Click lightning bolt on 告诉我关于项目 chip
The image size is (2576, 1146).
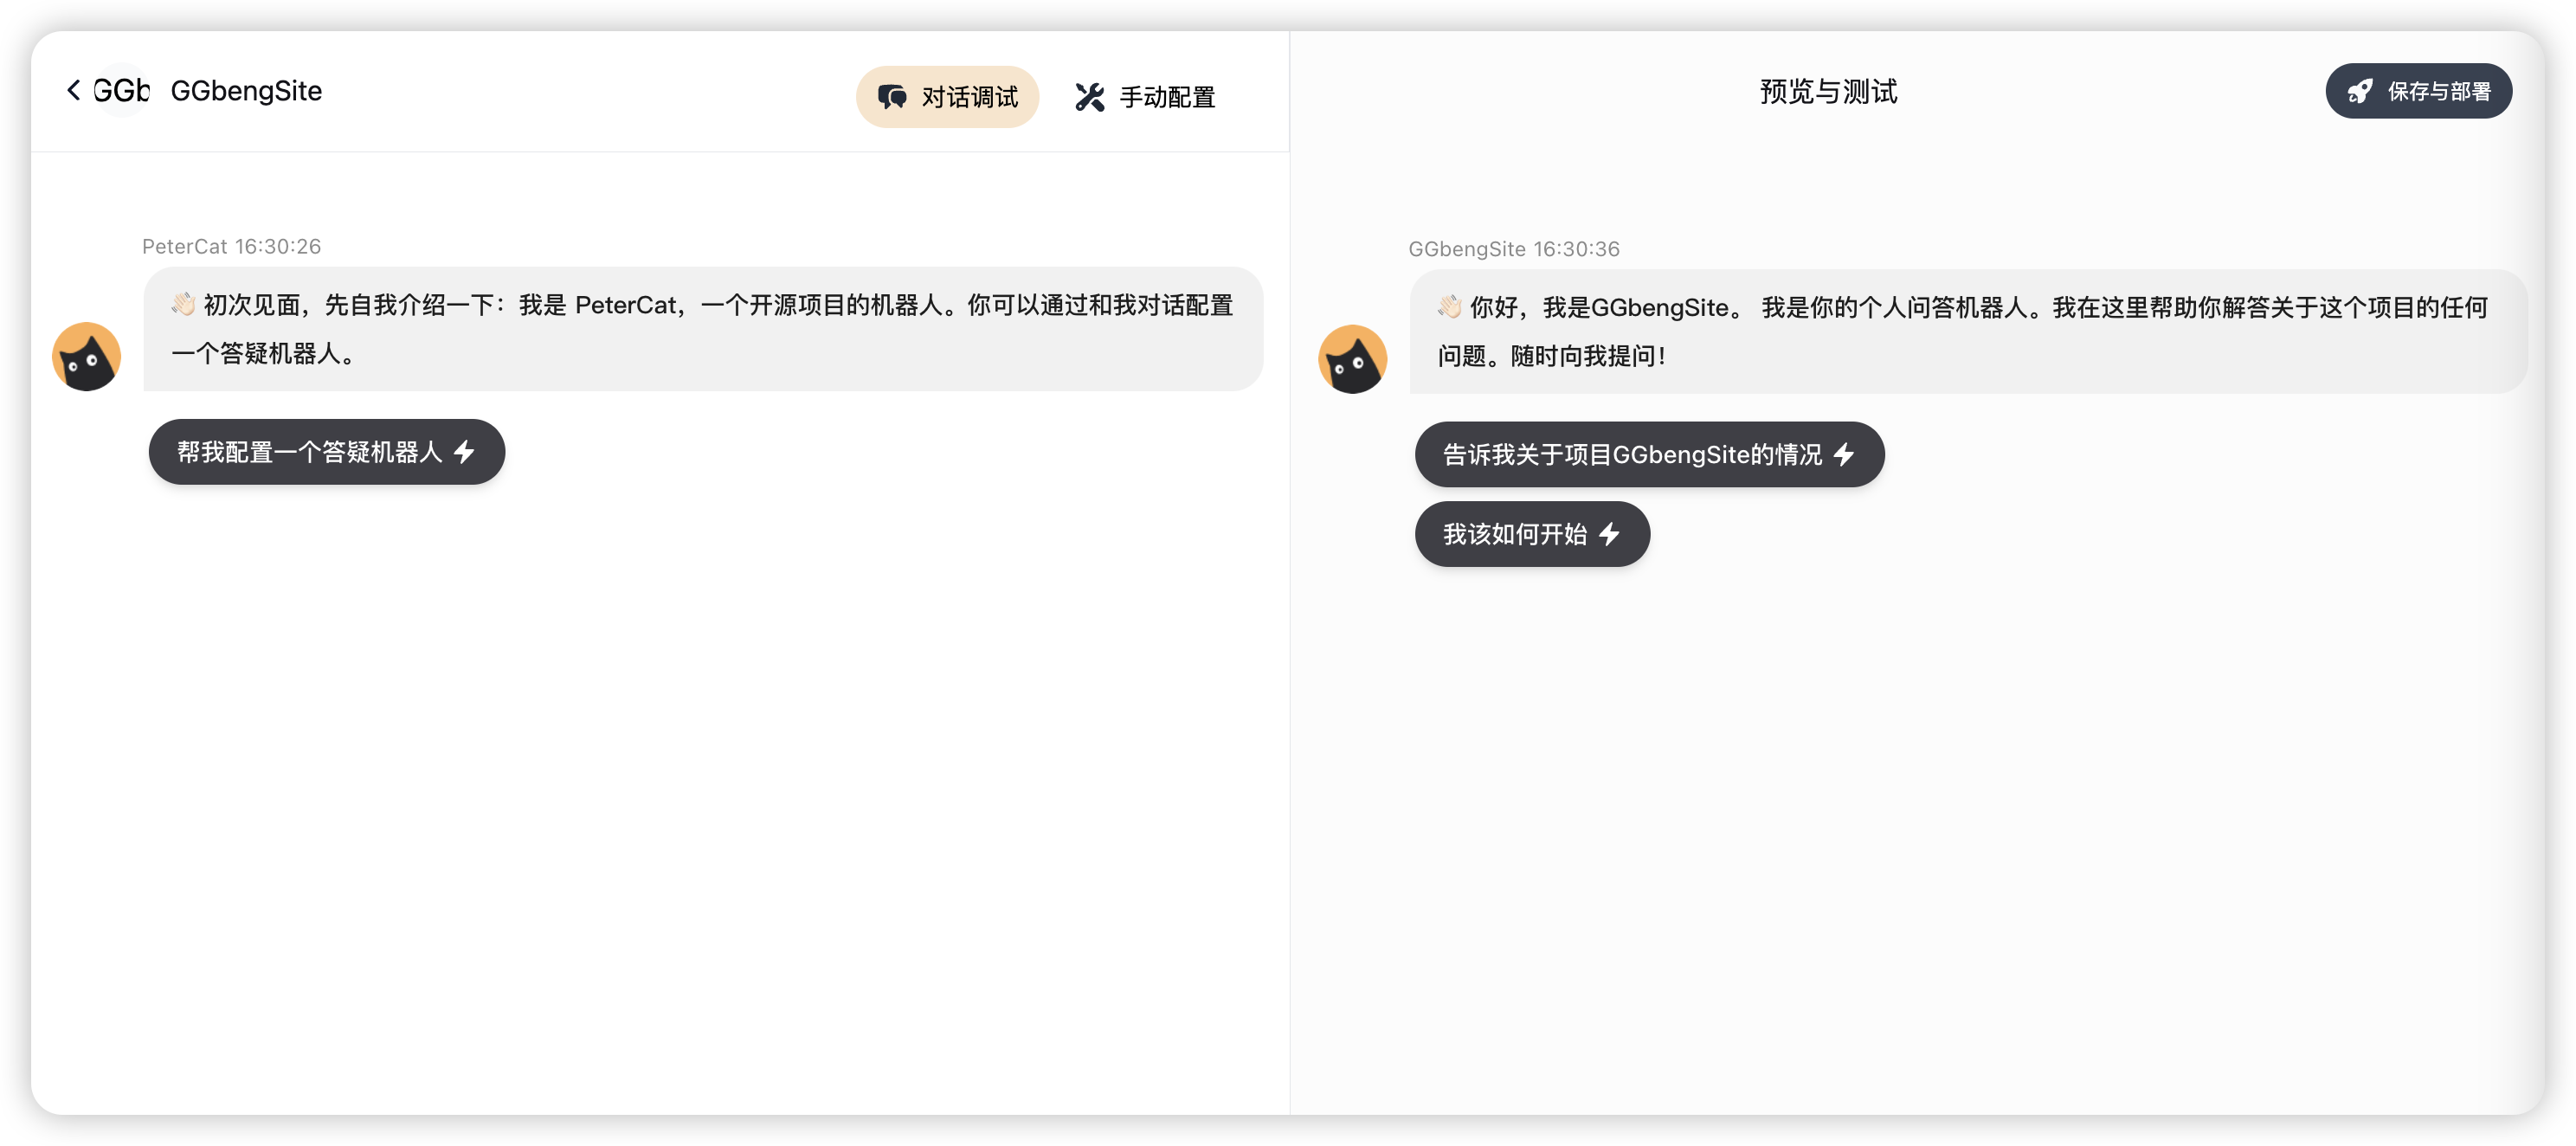tap(1843, 455)
